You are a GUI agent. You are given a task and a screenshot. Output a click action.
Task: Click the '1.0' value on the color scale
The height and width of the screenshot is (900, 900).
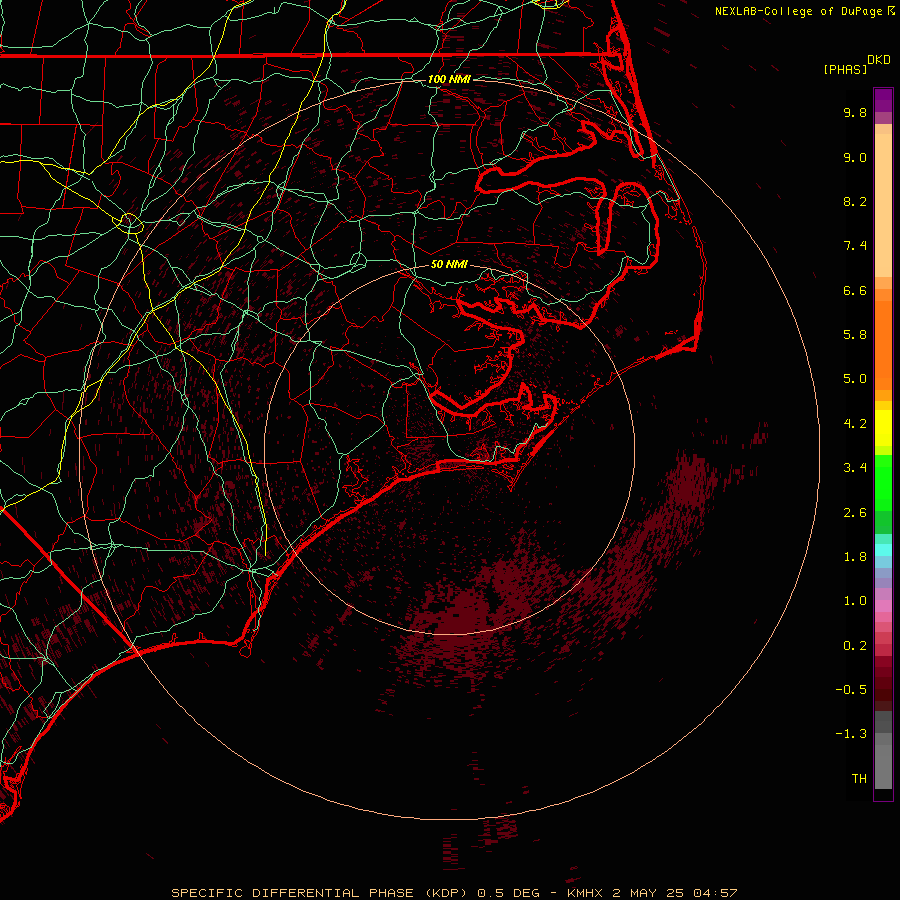click(855, 601)
